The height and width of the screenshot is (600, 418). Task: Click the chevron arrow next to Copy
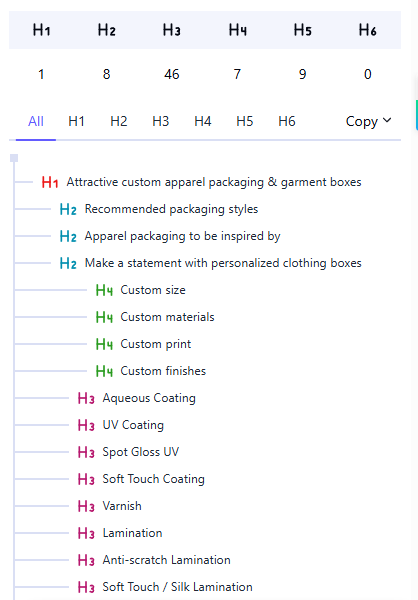tap(387, 121)
